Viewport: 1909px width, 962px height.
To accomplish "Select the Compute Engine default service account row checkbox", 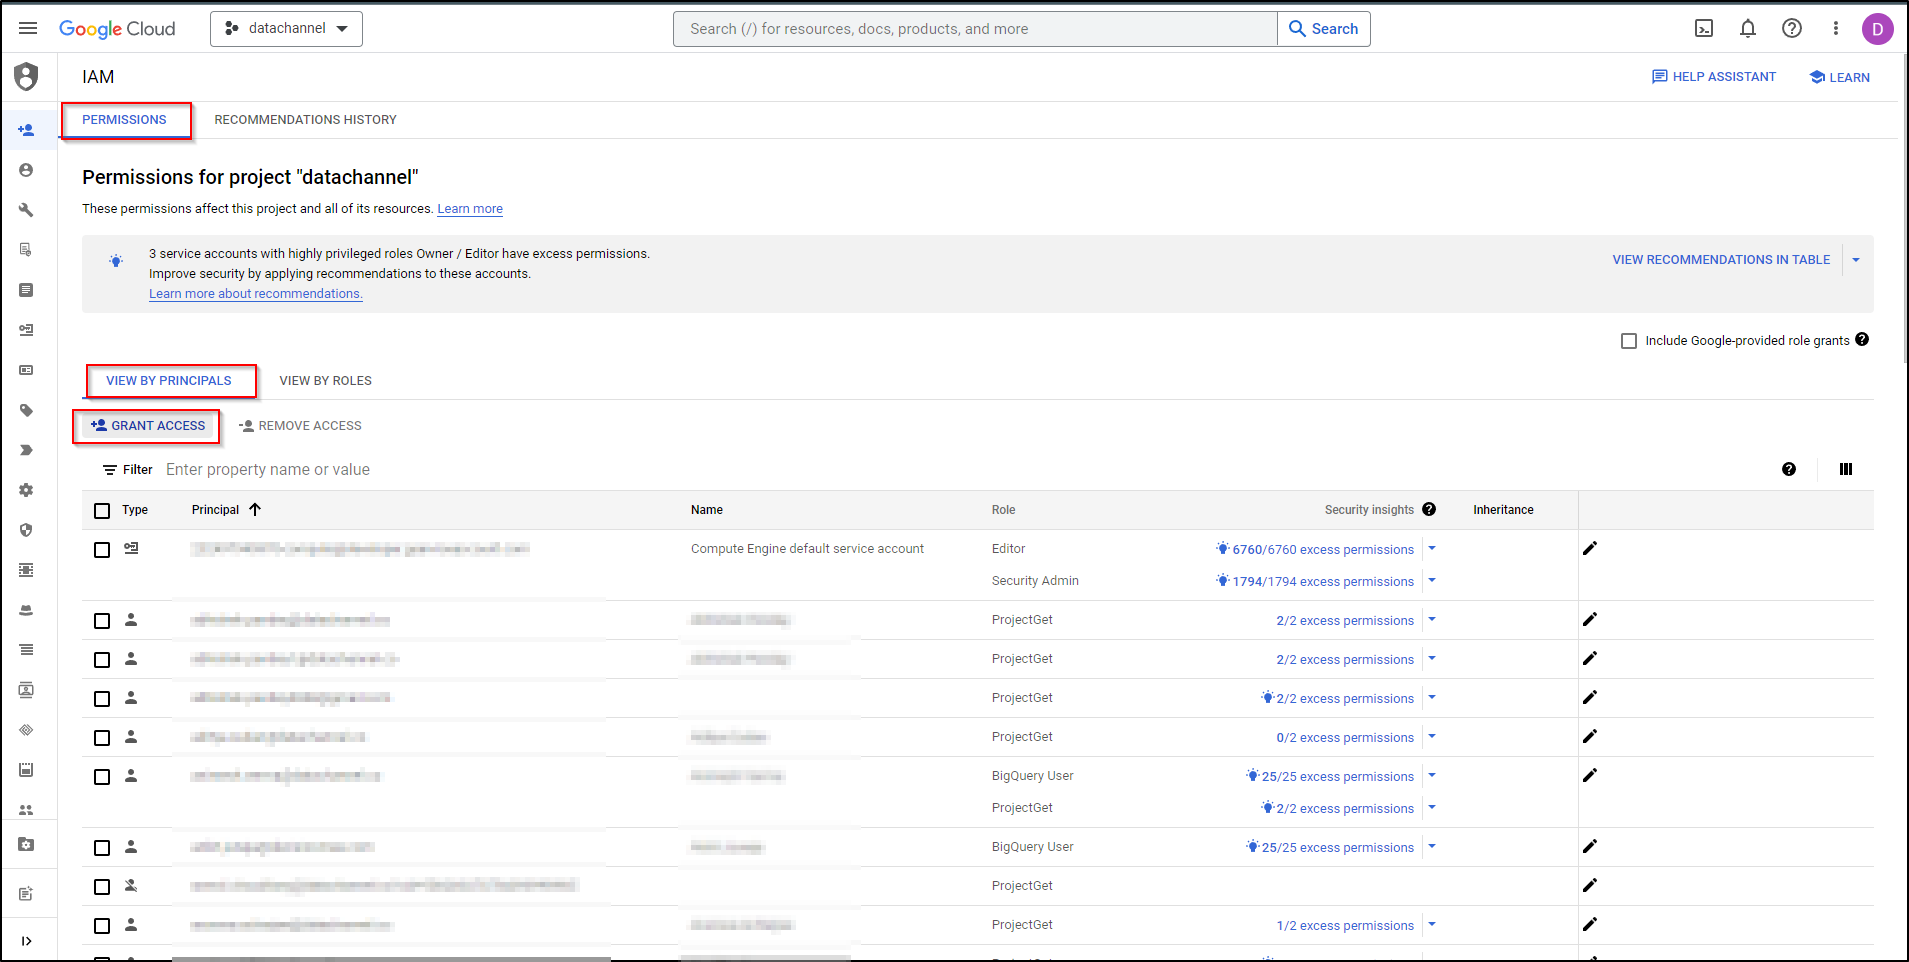I will pyautogui.click(x=102, y=550).
